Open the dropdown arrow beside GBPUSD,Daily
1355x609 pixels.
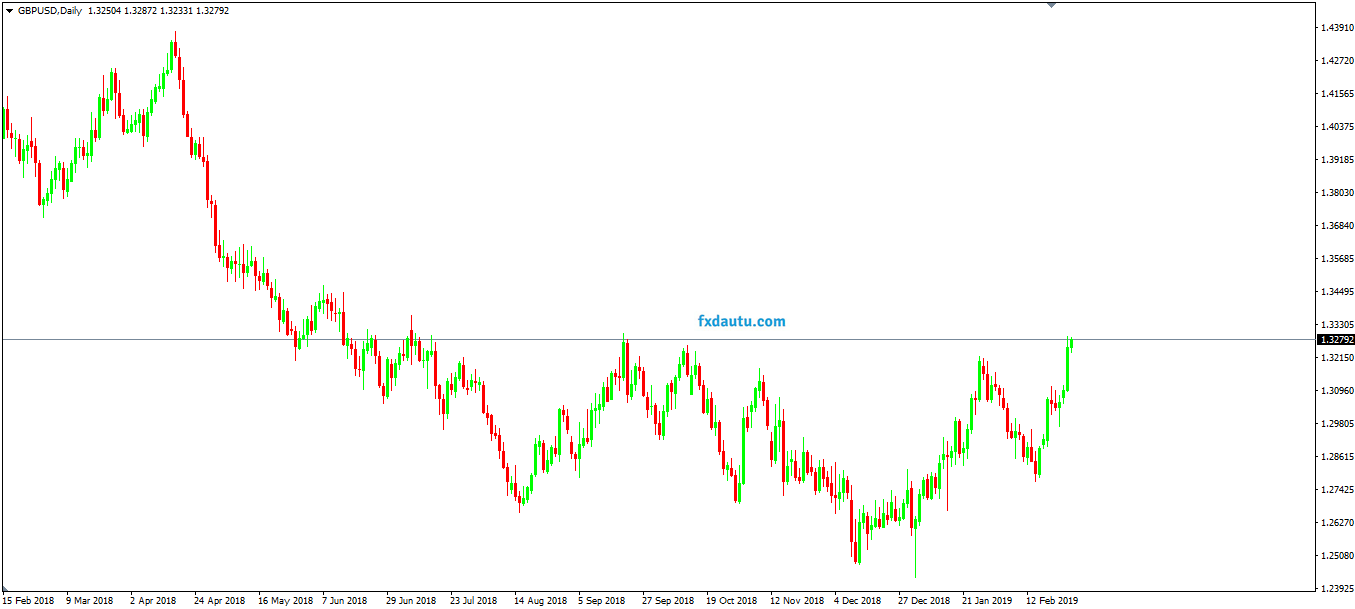(9, 11)
